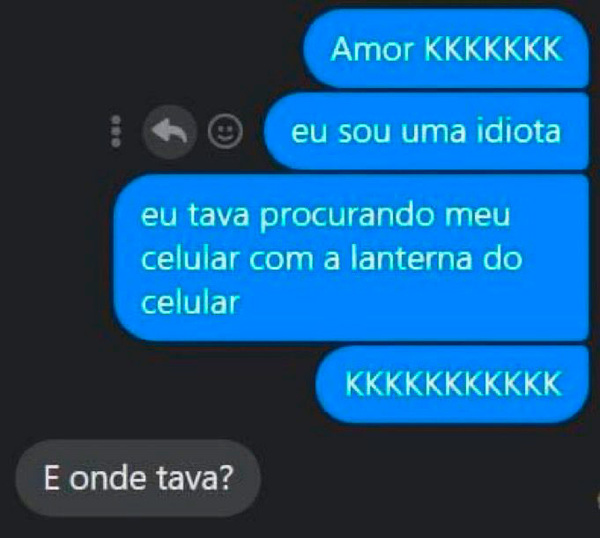
Task: Open the smiley emoji reaction picker
Action: pos(225,132)
